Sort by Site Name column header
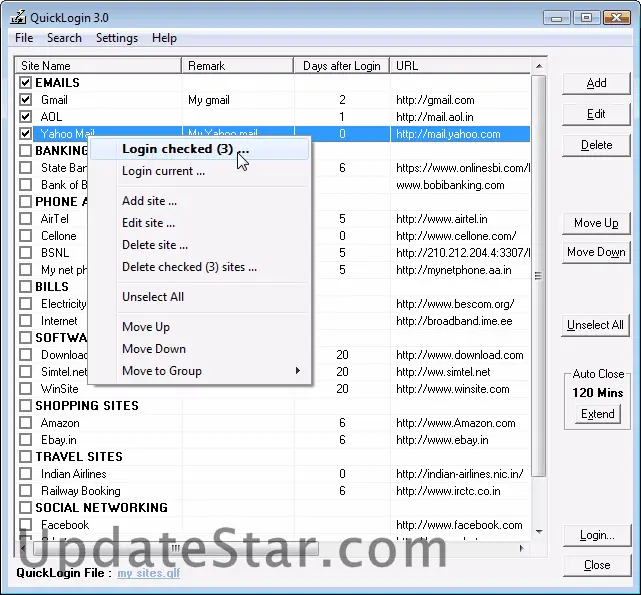 (98, 66)
